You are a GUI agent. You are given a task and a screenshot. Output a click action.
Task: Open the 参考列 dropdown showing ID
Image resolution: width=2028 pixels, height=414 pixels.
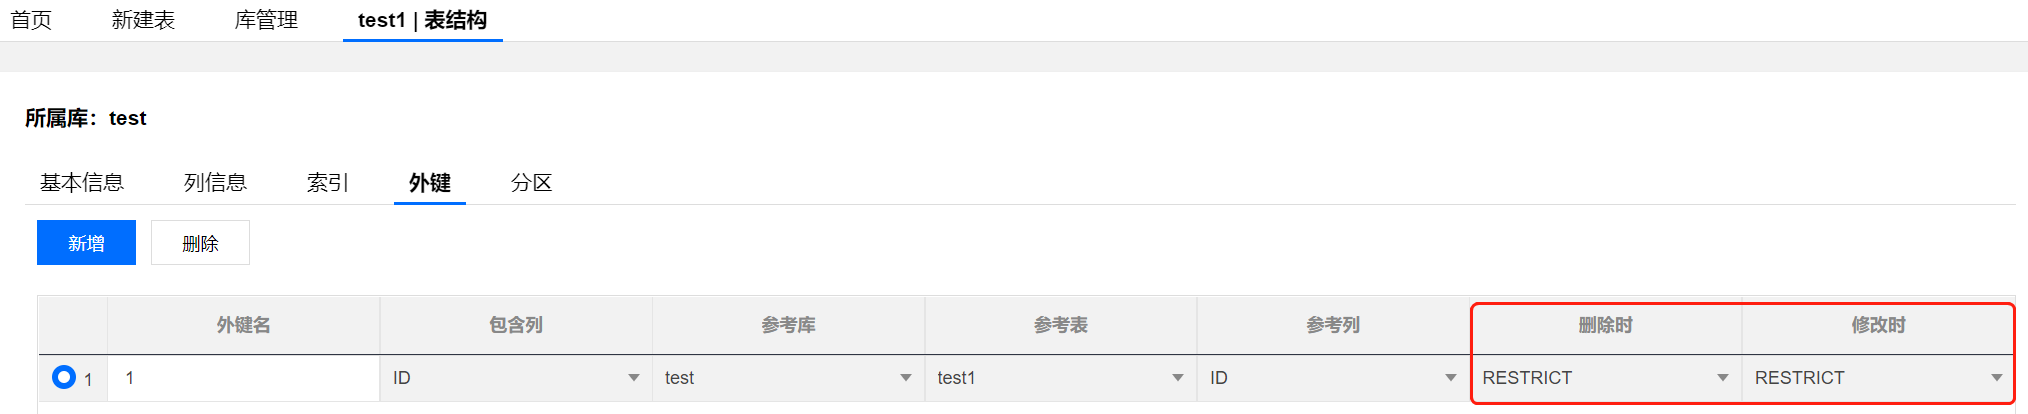point(1333,378)
